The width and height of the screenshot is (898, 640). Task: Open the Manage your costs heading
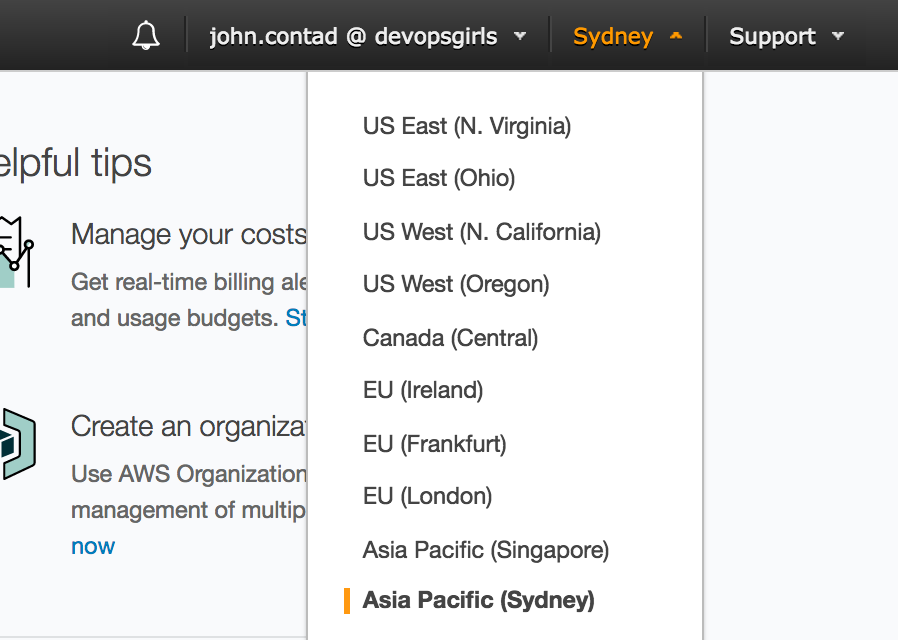[188, 234]
